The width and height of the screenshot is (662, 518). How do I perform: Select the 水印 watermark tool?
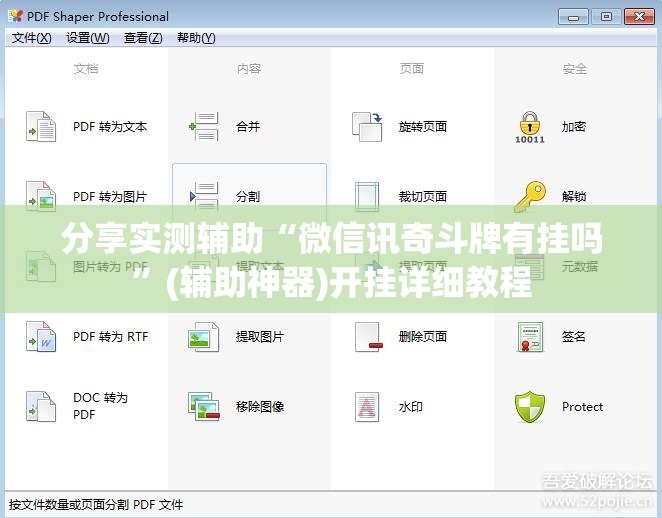click(388, 407)
